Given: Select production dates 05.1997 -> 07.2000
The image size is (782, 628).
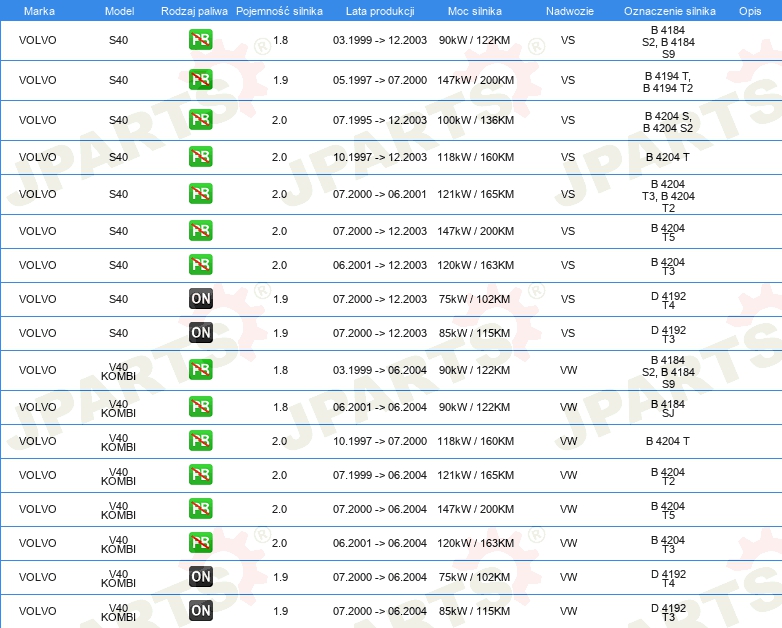Looking at the screenshot, I should (380, 80).
